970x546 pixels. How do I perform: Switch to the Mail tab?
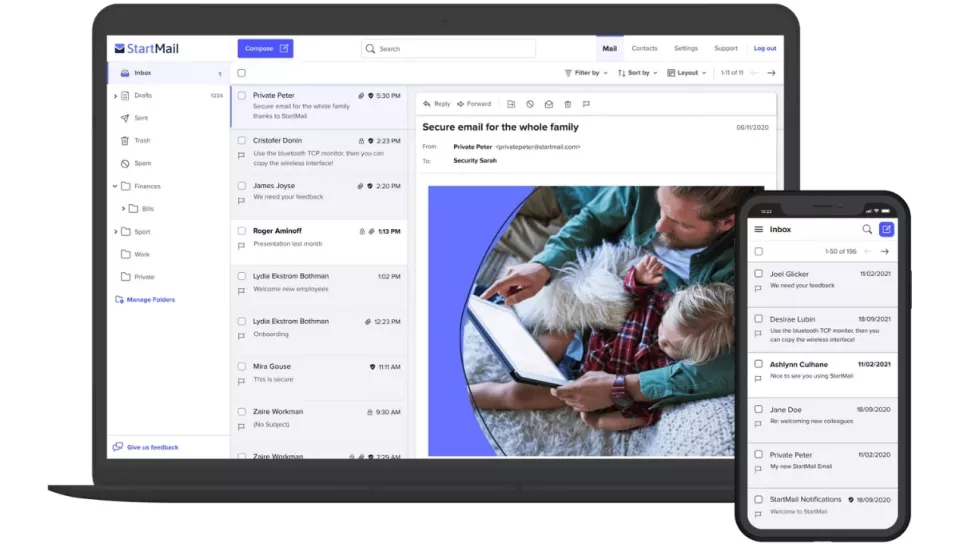609,49
